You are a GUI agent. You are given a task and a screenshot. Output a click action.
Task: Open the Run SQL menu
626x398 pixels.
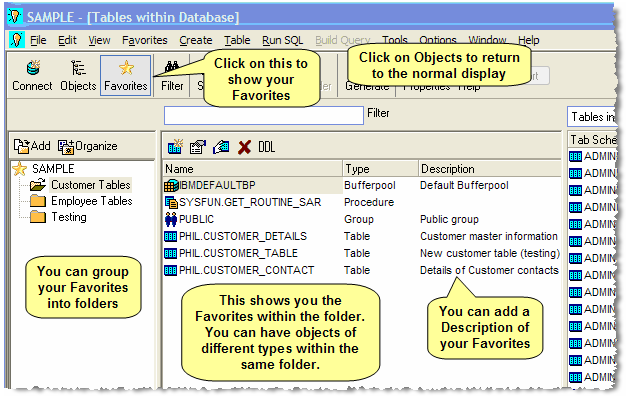point(283,40)
